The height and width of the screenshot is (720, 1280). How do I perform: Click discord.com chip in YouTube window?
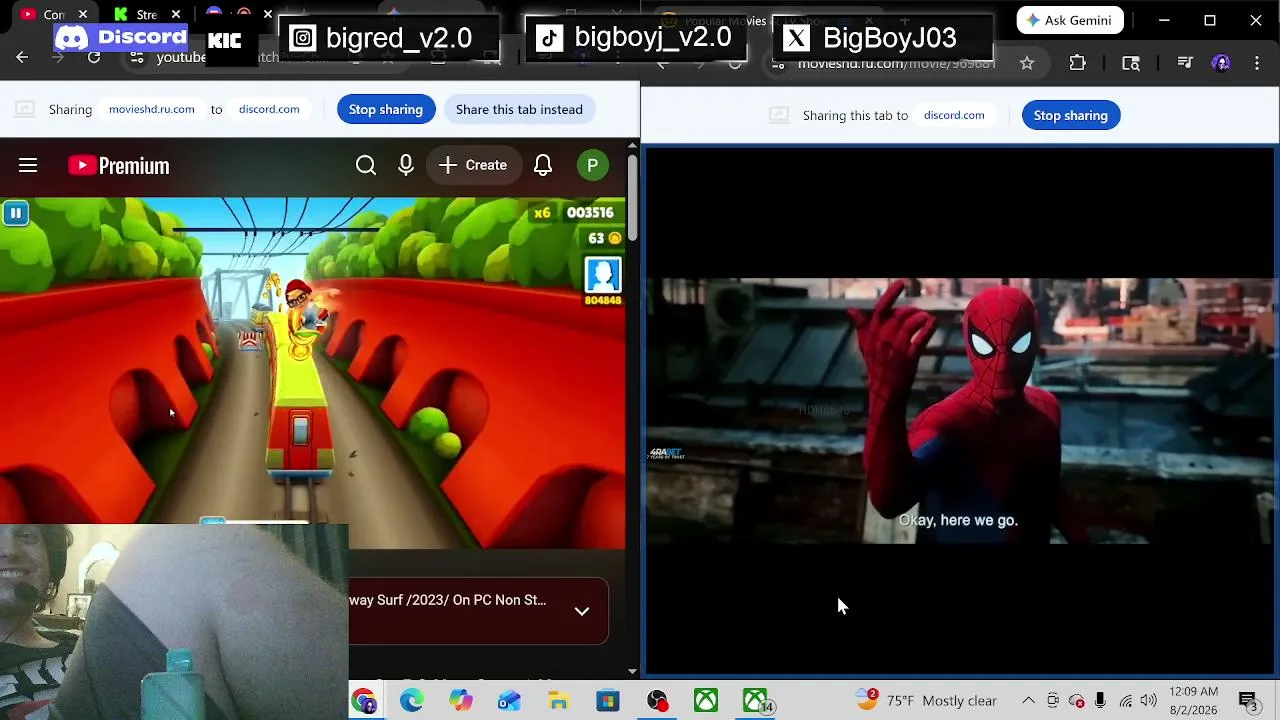point(269,109)
